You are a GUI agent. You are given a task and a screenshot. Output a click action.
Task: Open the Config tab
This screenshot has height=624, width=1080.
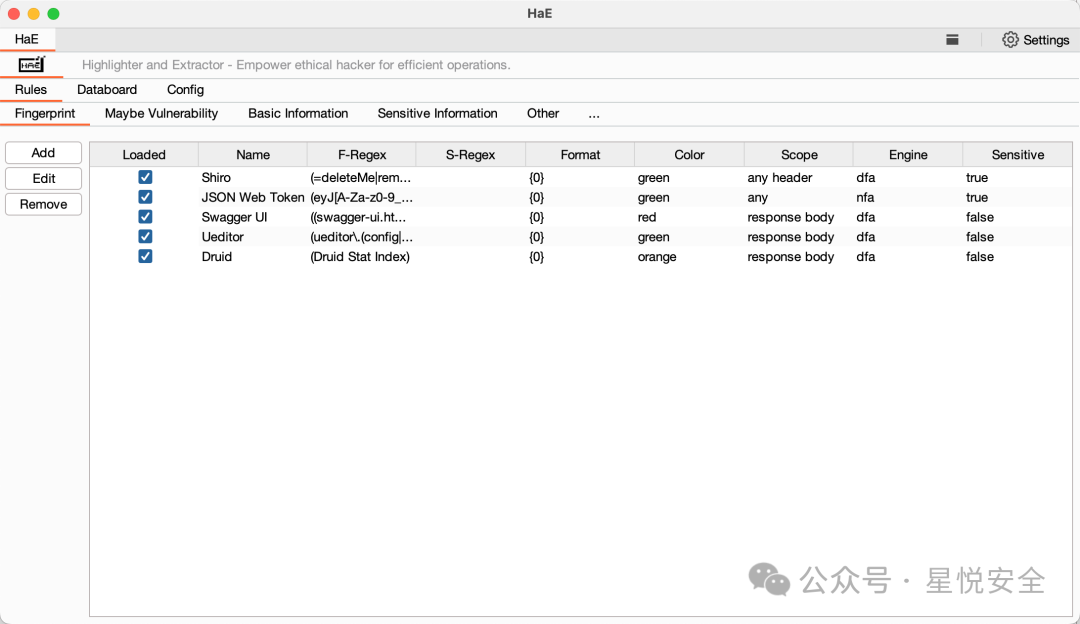185,90
